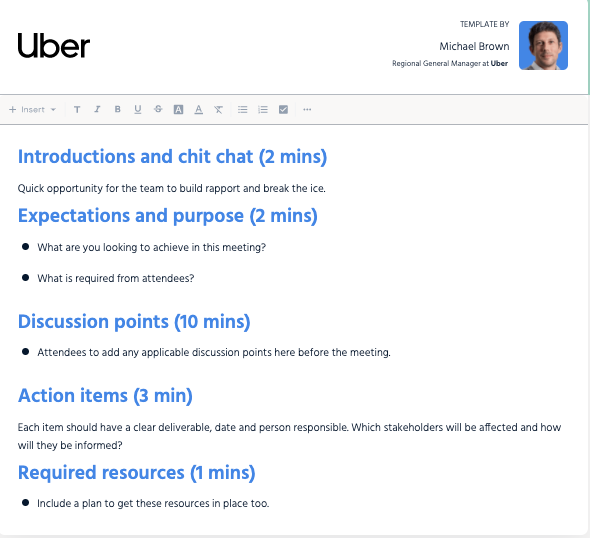The image size is (590, 538).
Task: Click the text style T icon
Action: click(77, 109)
